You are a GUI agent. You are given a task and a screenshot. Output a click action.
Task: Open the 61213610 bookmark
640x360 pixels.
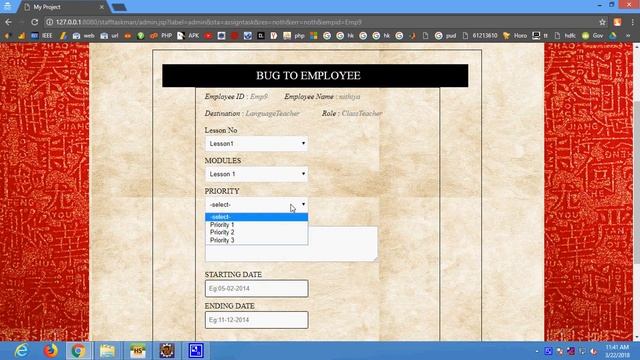pos(480,36)
